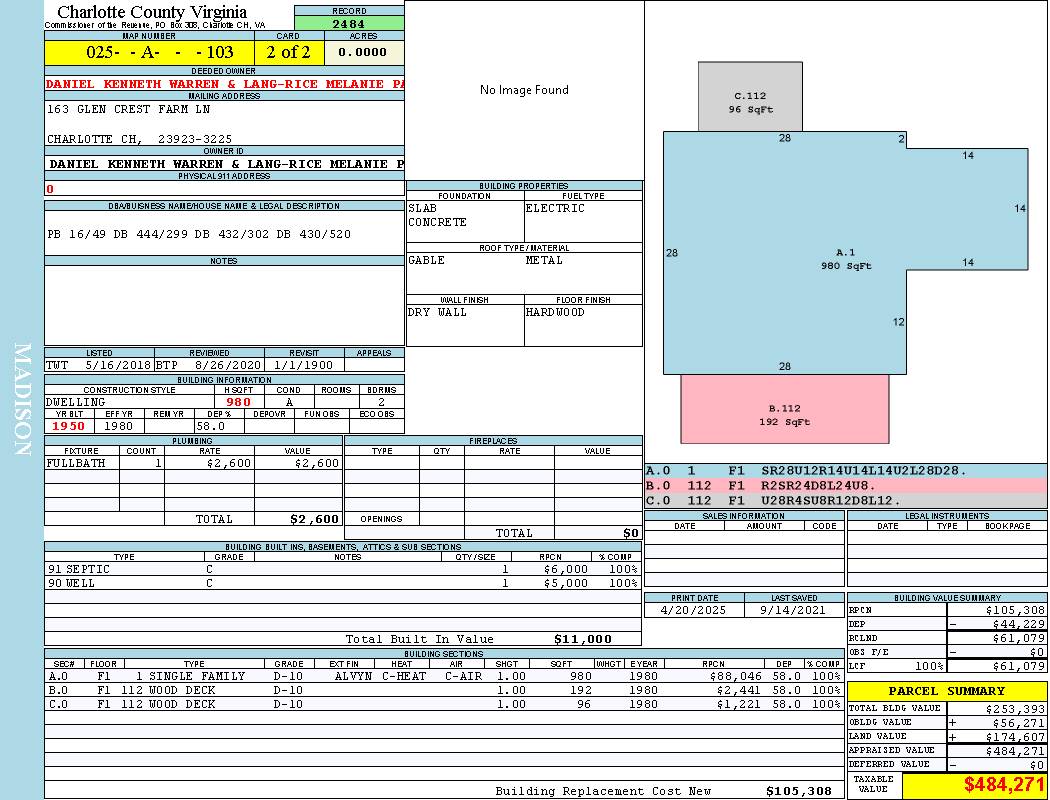Screen dimensions: 1050x800
Task: Click the '2 of 2' card indicator
Action: click(288, 52)
